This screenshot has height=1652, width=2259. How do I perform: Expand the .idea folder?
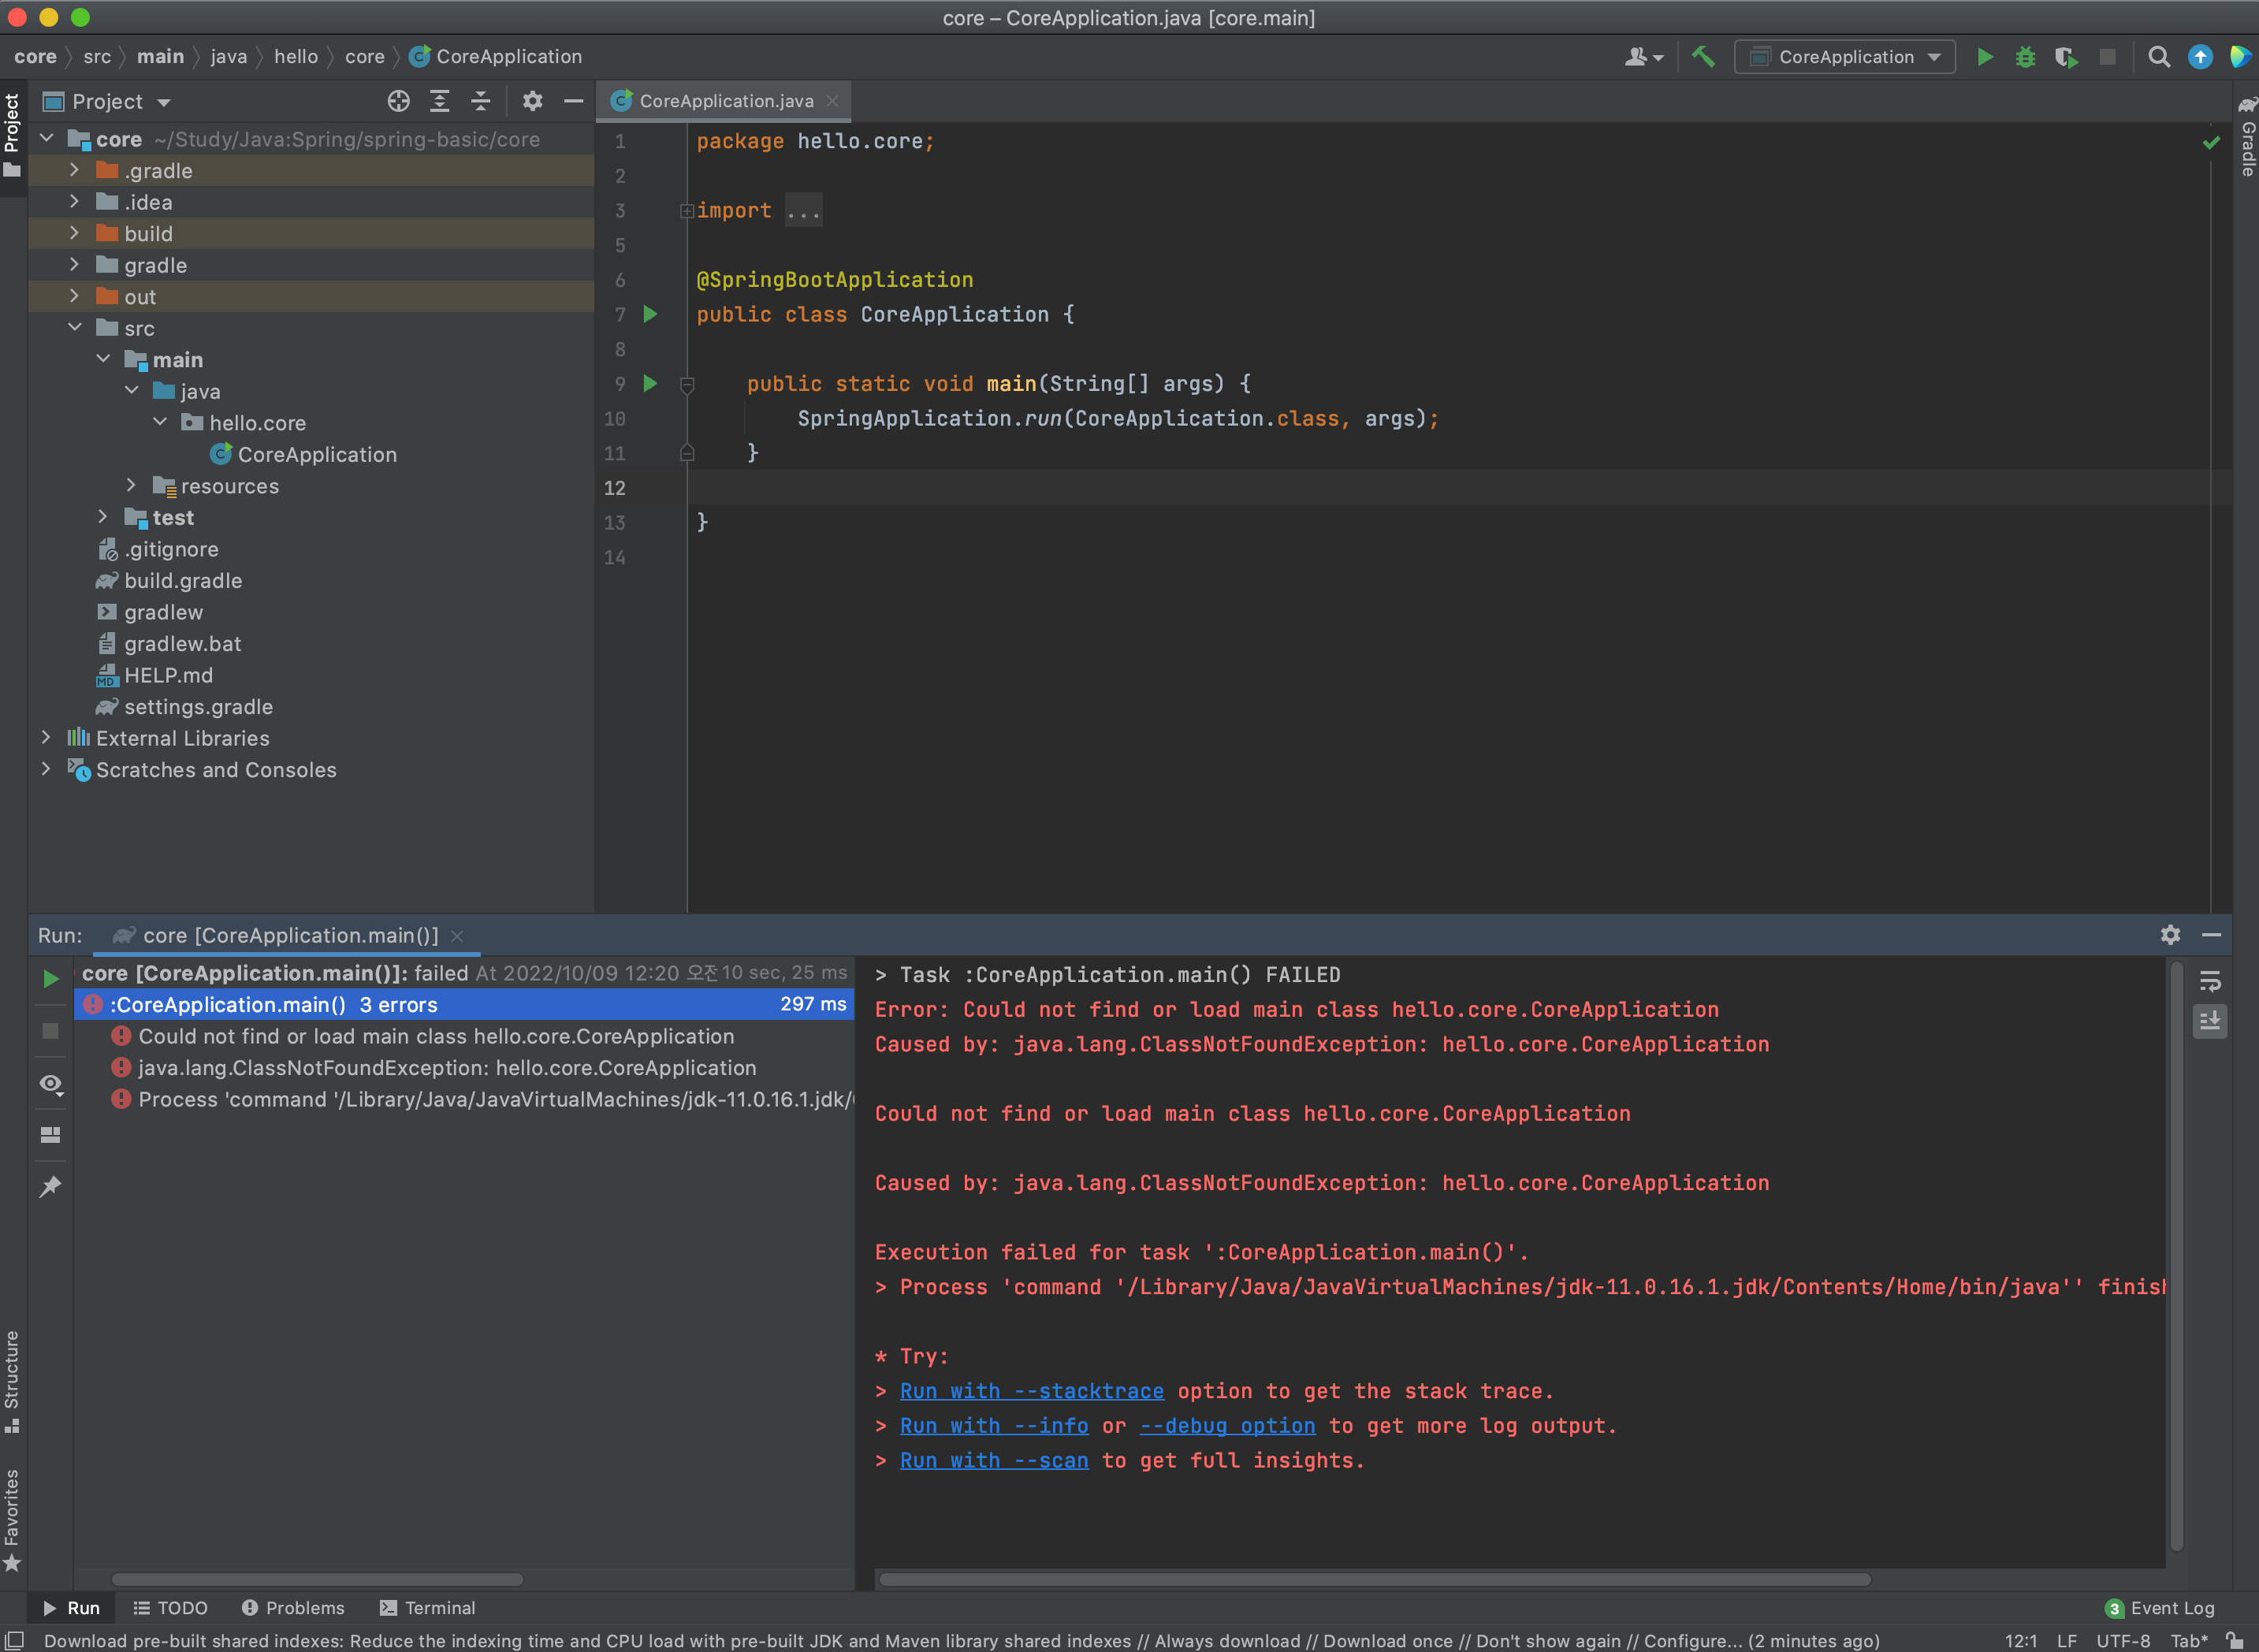[x=74, y=202]
